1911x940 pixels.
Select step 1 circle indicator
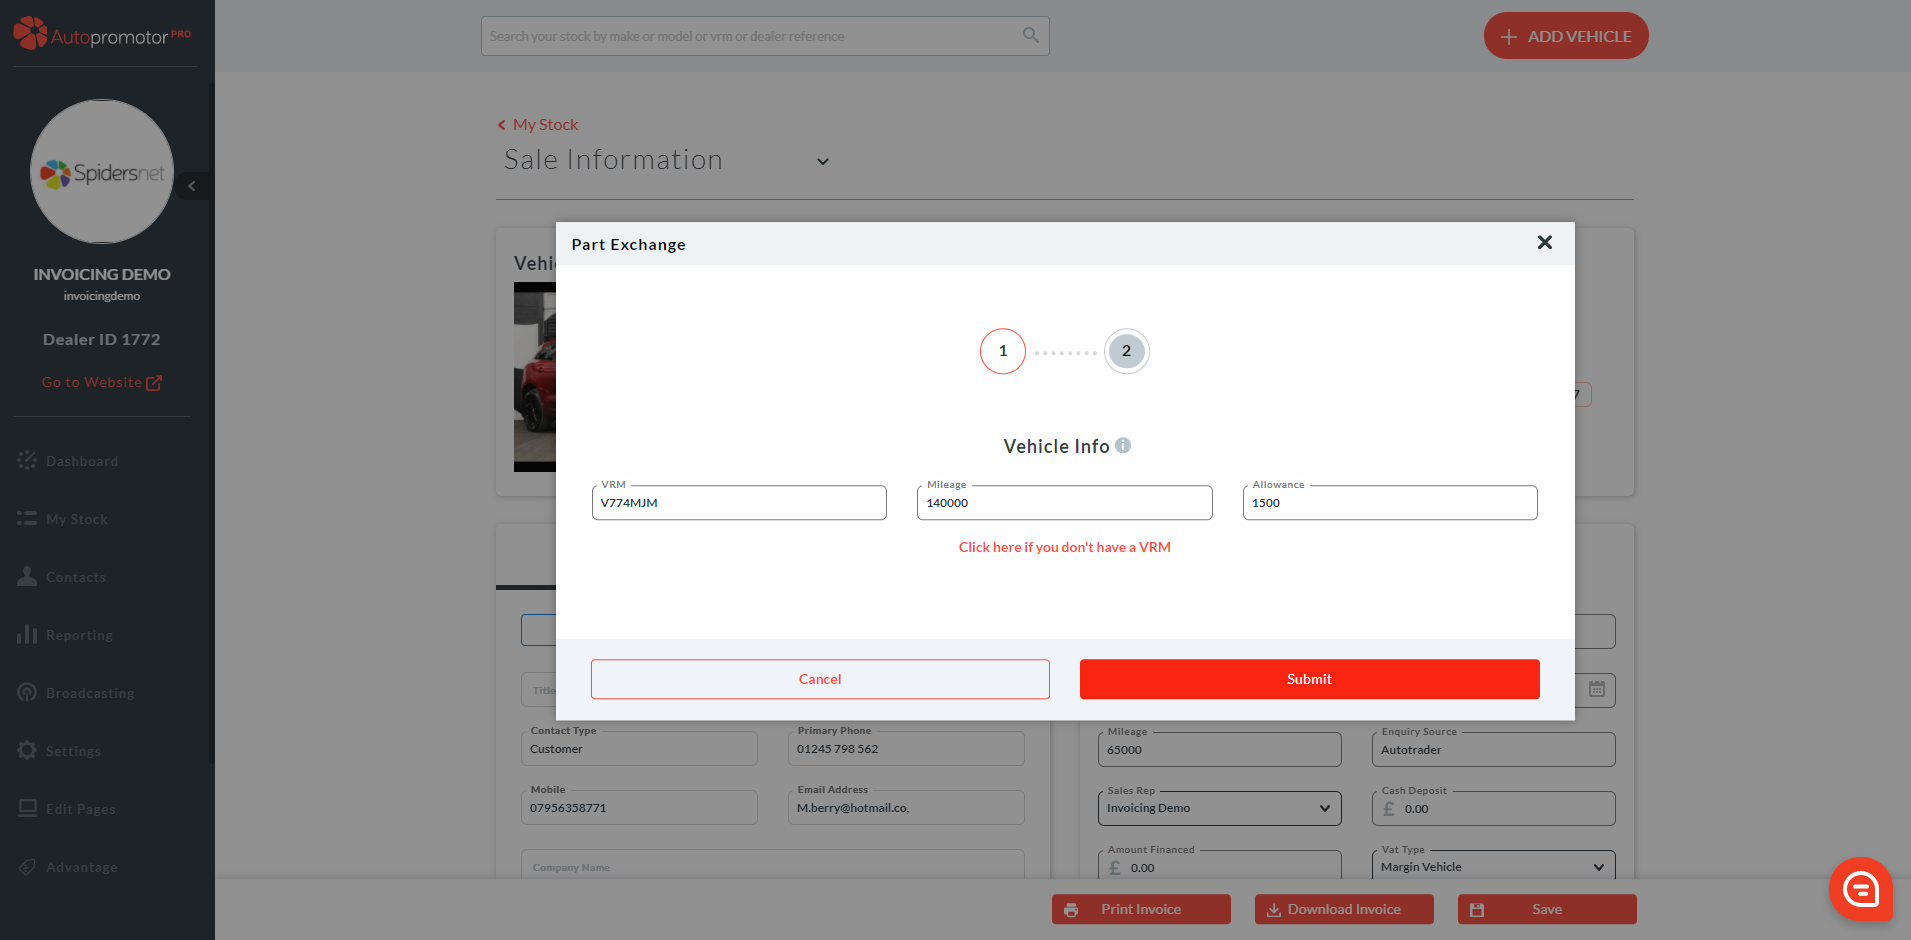(1002, 351)
